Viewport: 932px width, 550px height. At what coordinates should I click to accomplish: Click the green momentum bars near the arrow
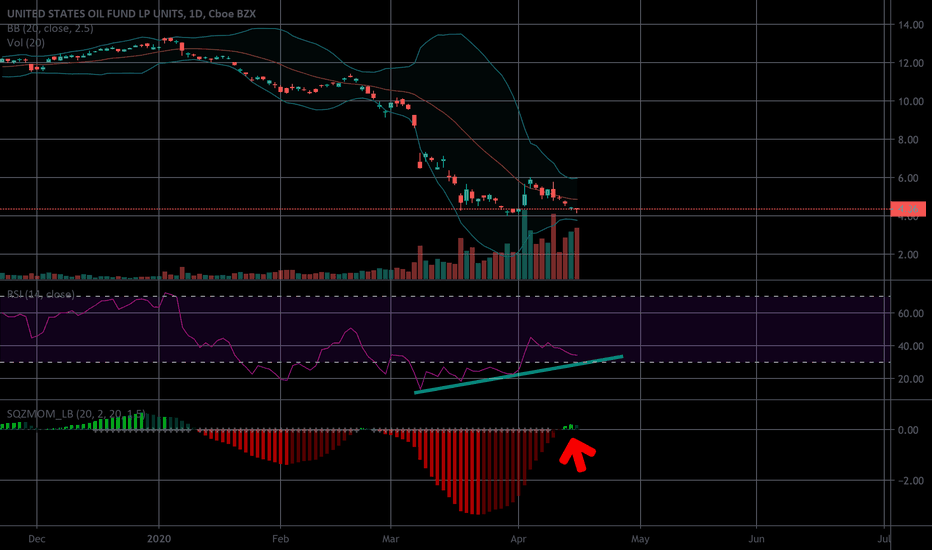[570, 427]
